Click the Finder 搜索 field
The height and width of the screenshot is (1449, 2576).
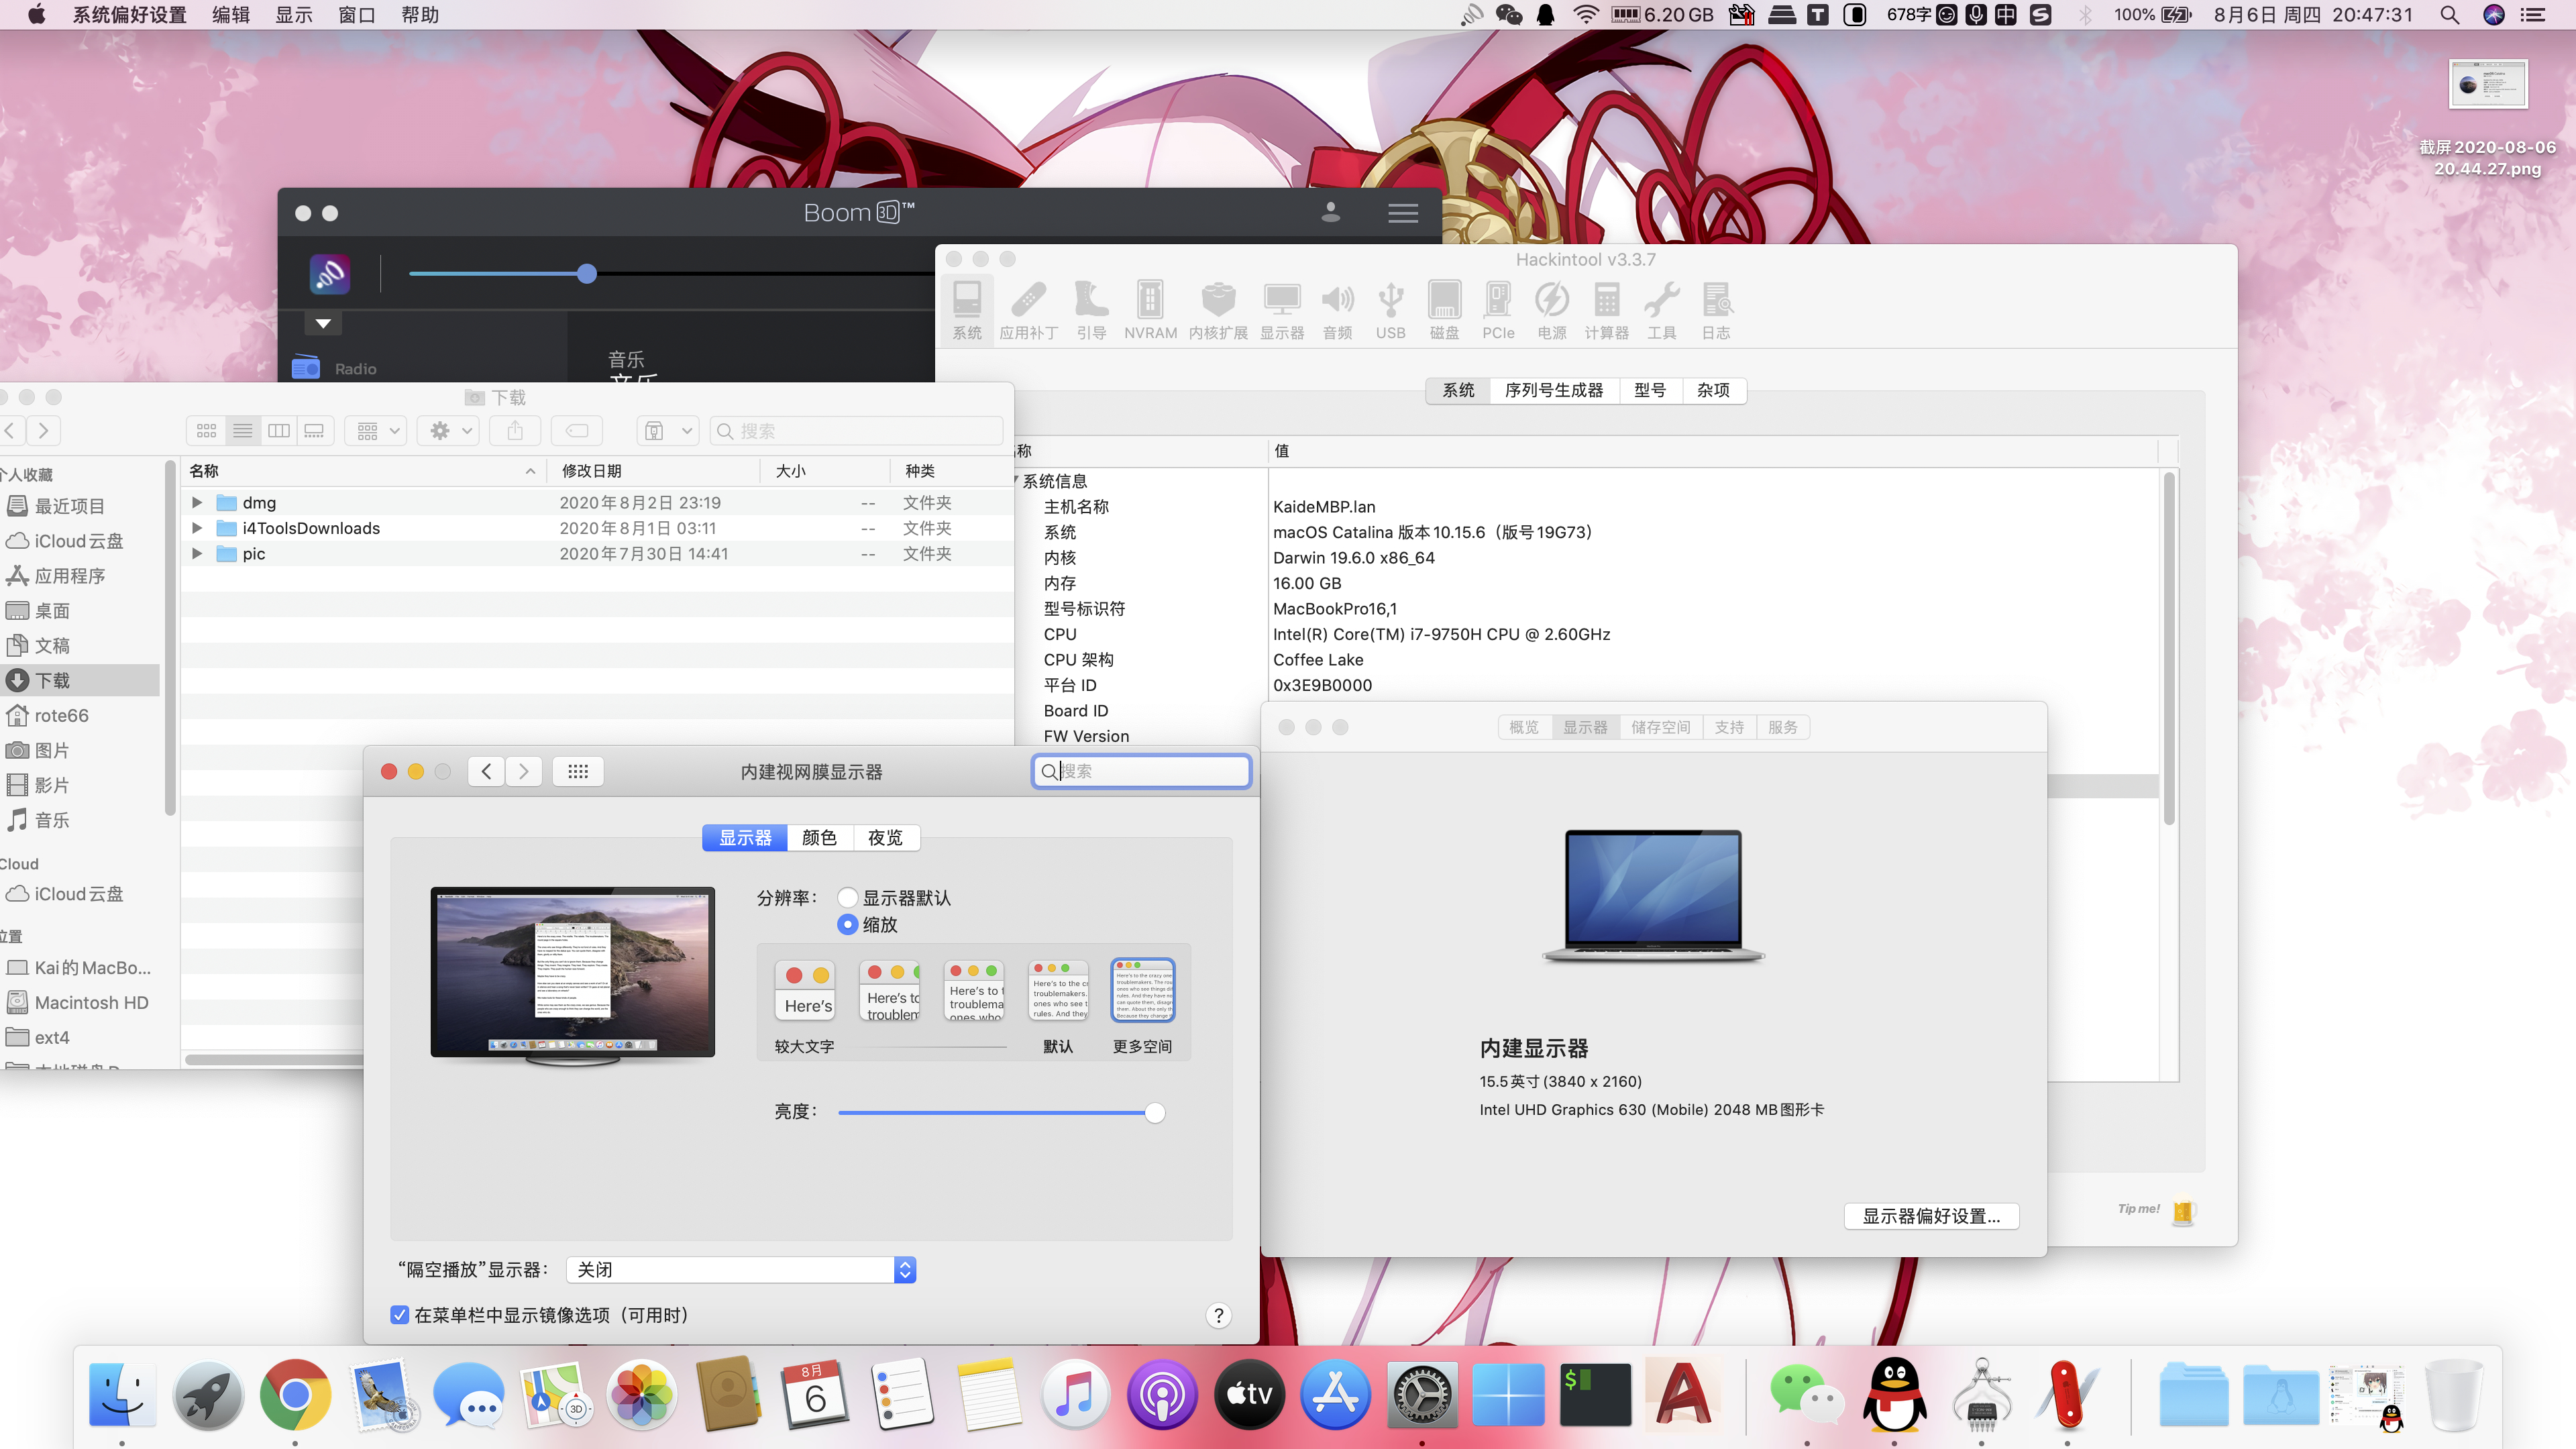[x=856, y=431]
